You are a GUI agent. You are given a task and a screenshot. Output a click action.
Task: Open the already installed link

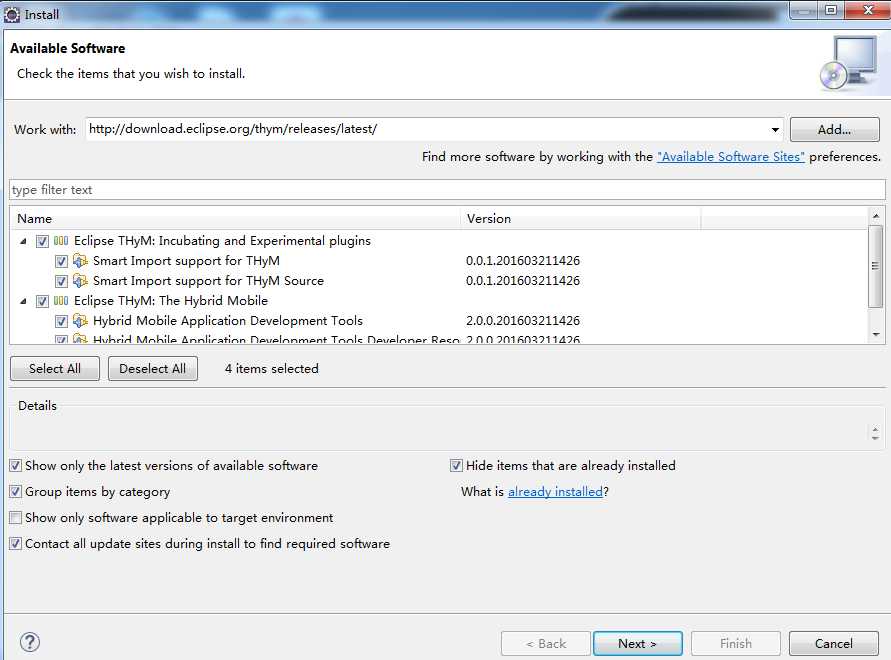click(x=555, y=492)
